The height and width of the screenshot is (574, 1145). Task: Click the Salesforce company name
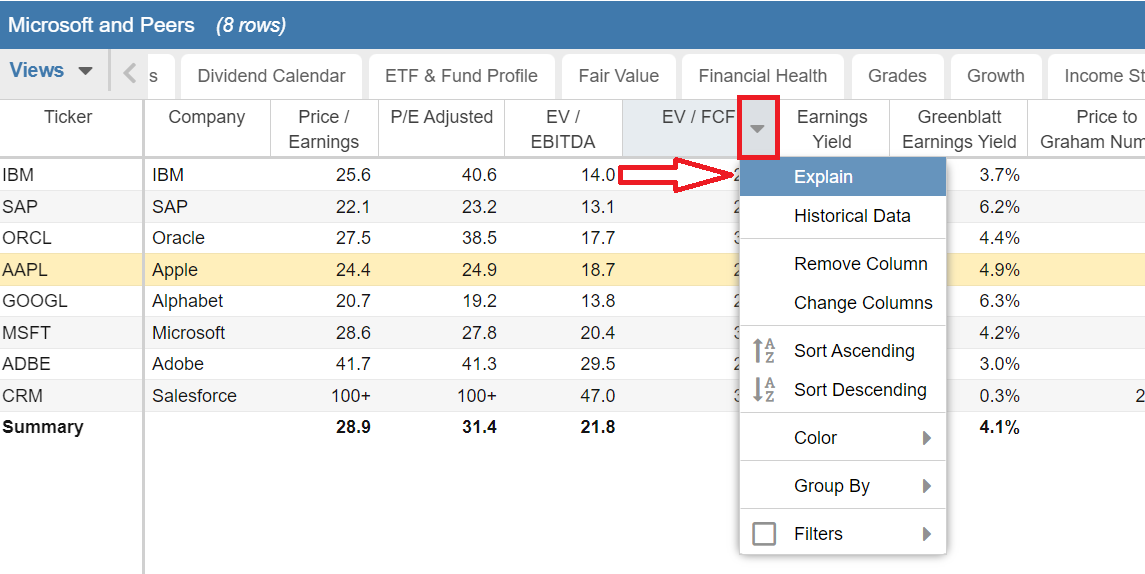pos(194,396)
